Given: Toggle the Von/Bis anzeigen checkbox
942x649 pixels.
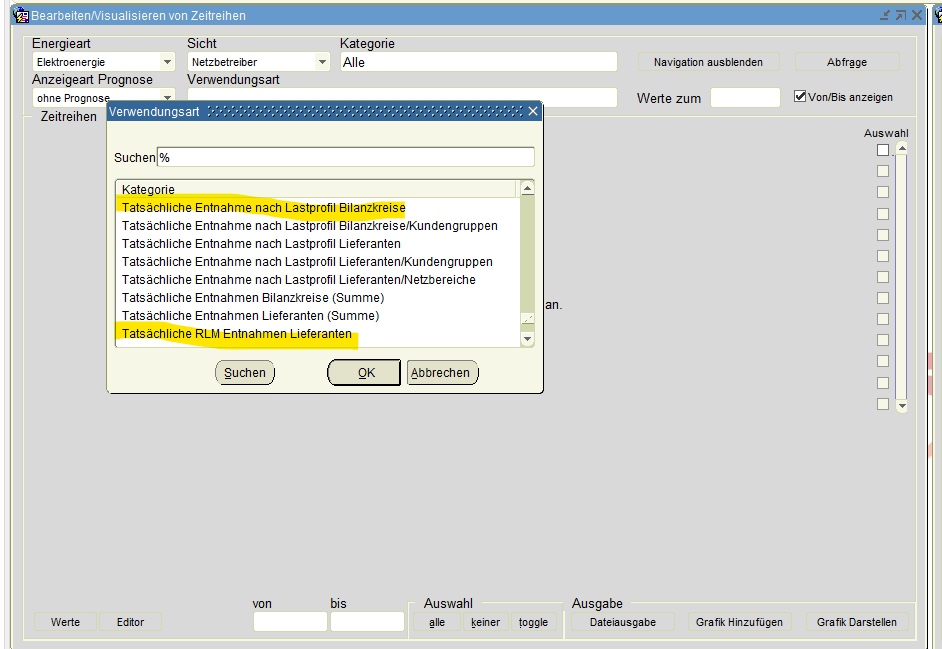Looking at the screenshot, I should pos(800,97).
